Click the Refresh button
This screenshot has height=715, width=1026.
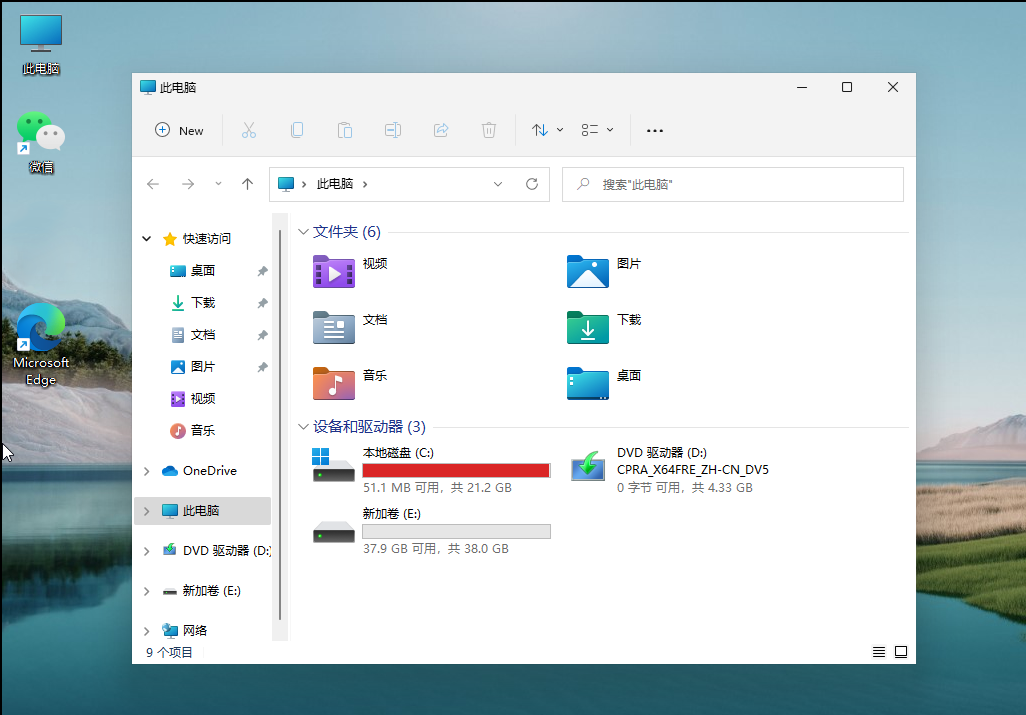click(531, 184)
